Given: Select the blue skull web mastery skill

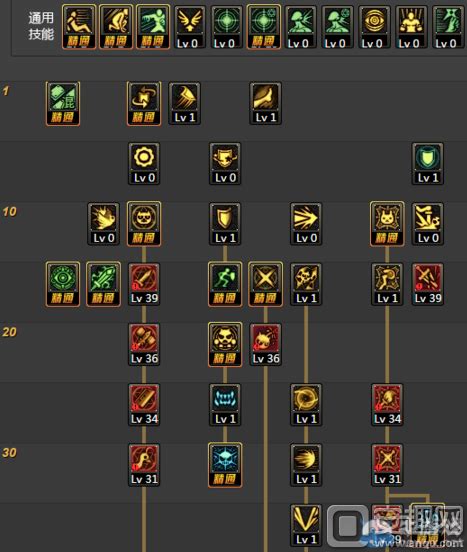Looking at the screenshot, I should (225, 465).
